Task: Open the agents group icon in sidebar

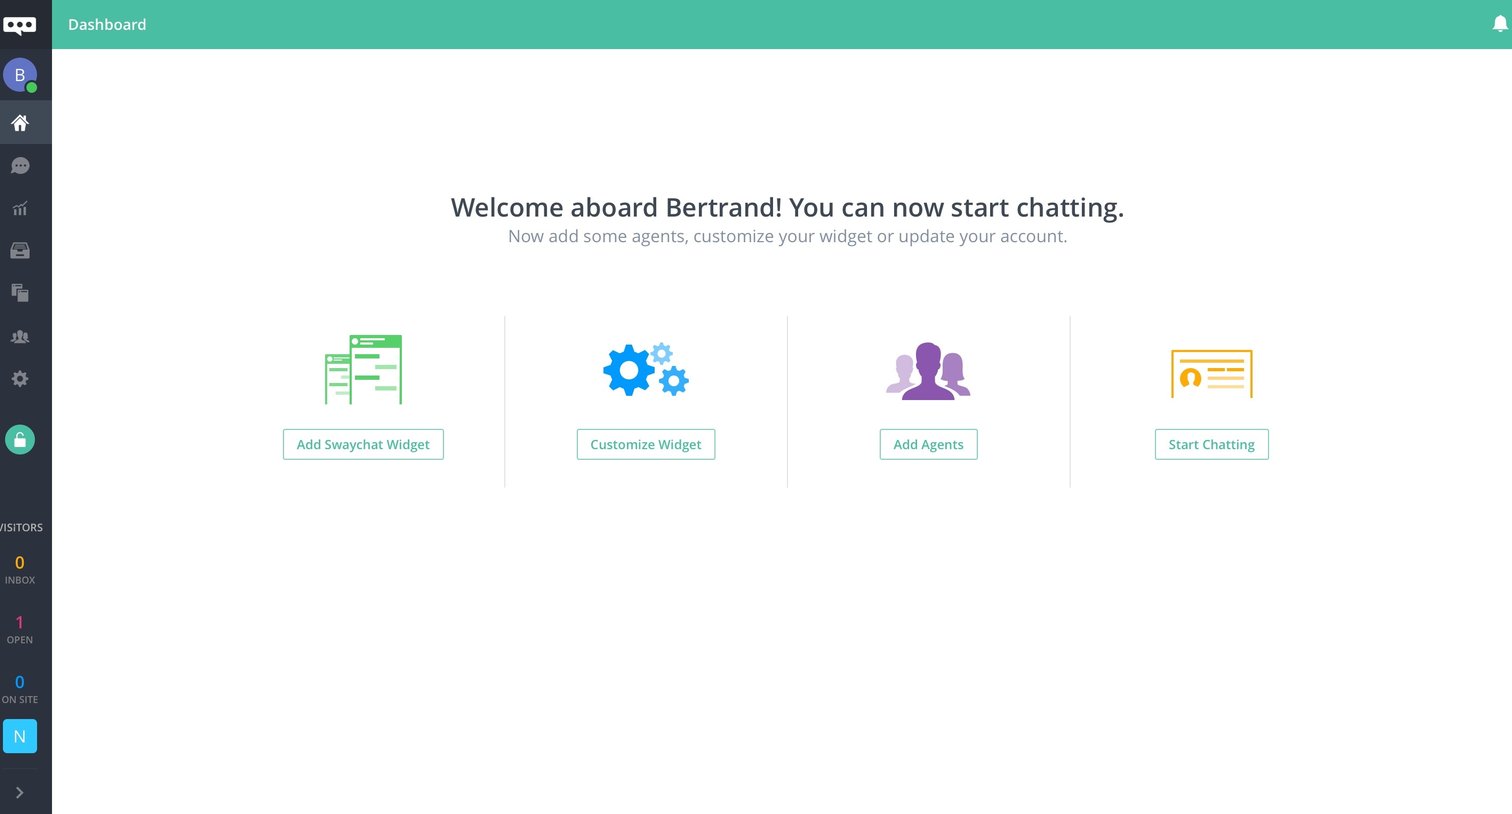Action: (x=20, y=337)
